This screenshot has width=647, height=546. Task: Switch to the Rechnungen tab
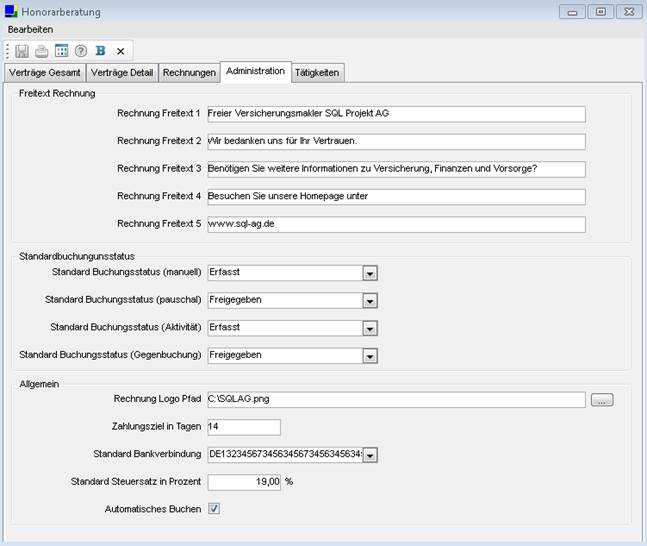(x=189, y=73)
